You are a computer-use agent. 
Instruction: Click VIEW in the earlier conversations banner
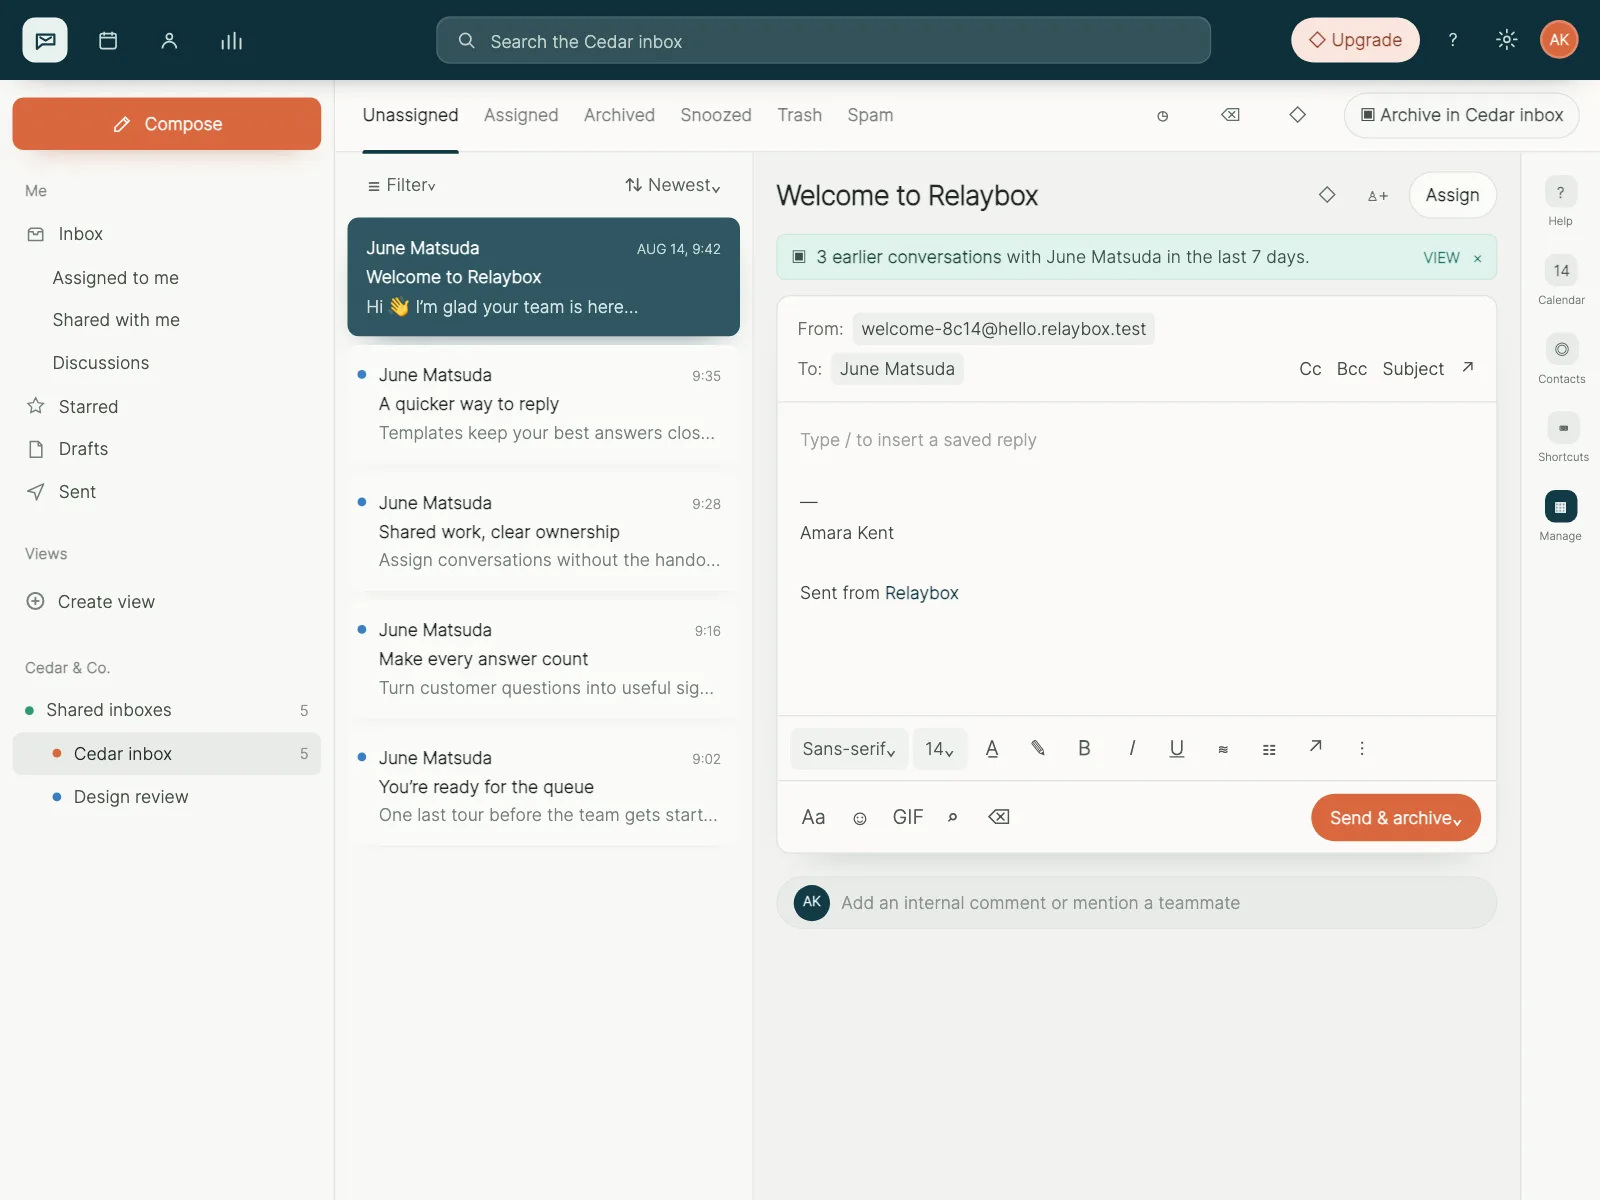[1441, 258]
